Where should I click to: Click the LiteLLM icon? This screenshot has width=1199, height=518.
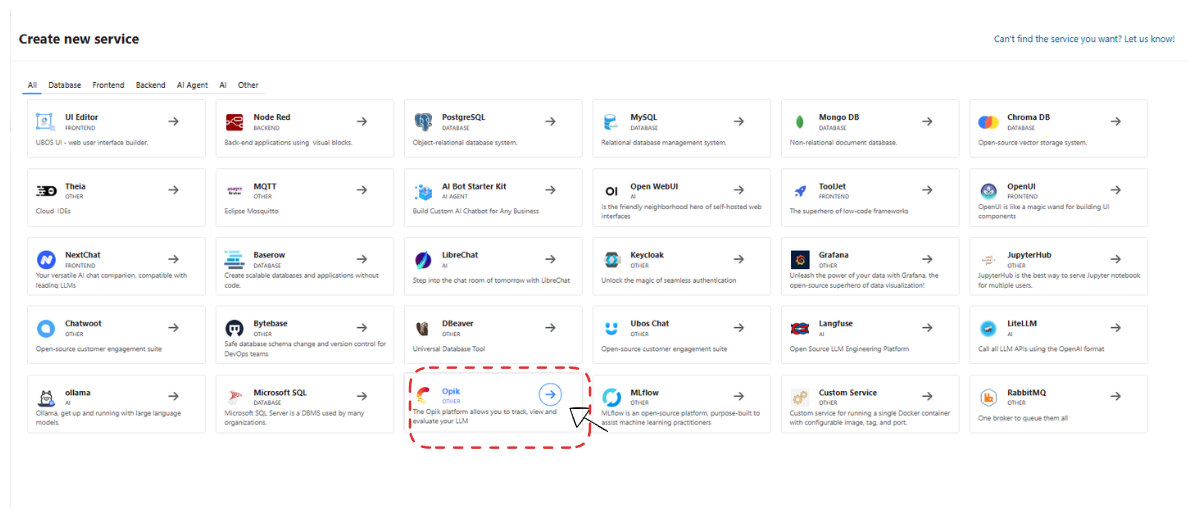coord(988,328)
